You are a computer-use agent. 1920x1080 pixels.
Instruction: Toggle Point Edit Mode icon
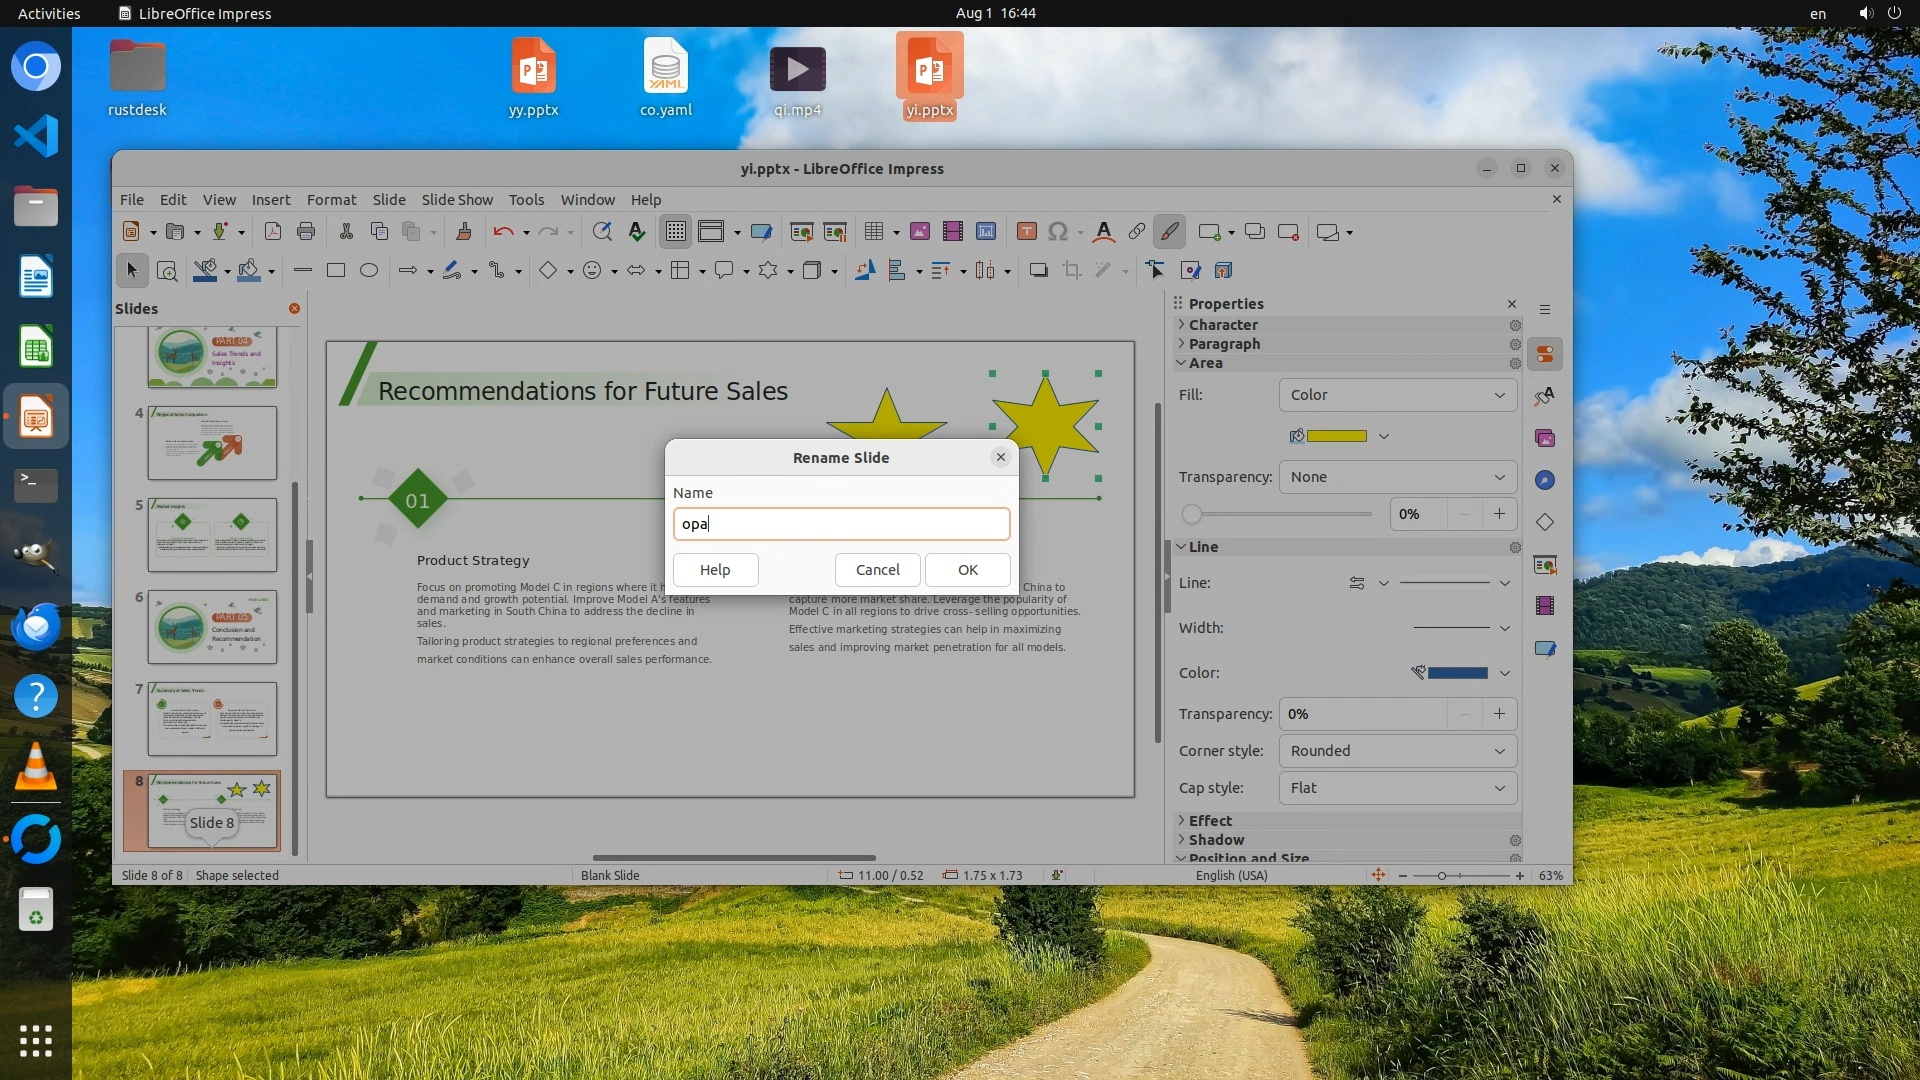coord(1155,270)
